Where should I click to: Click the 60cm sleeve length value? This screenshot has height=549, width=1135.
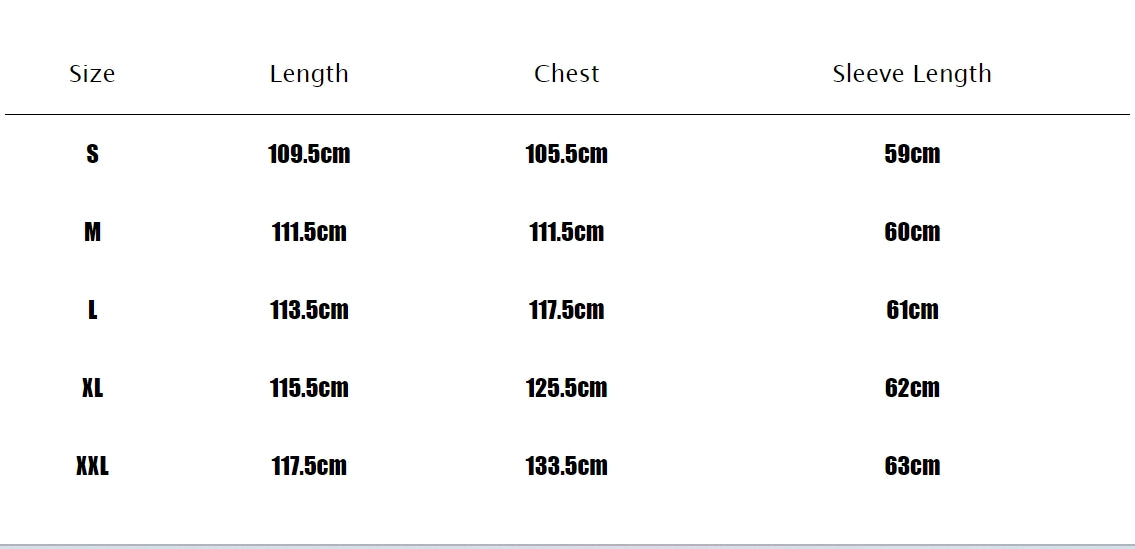pyautogui.click(x=912, y=232)
